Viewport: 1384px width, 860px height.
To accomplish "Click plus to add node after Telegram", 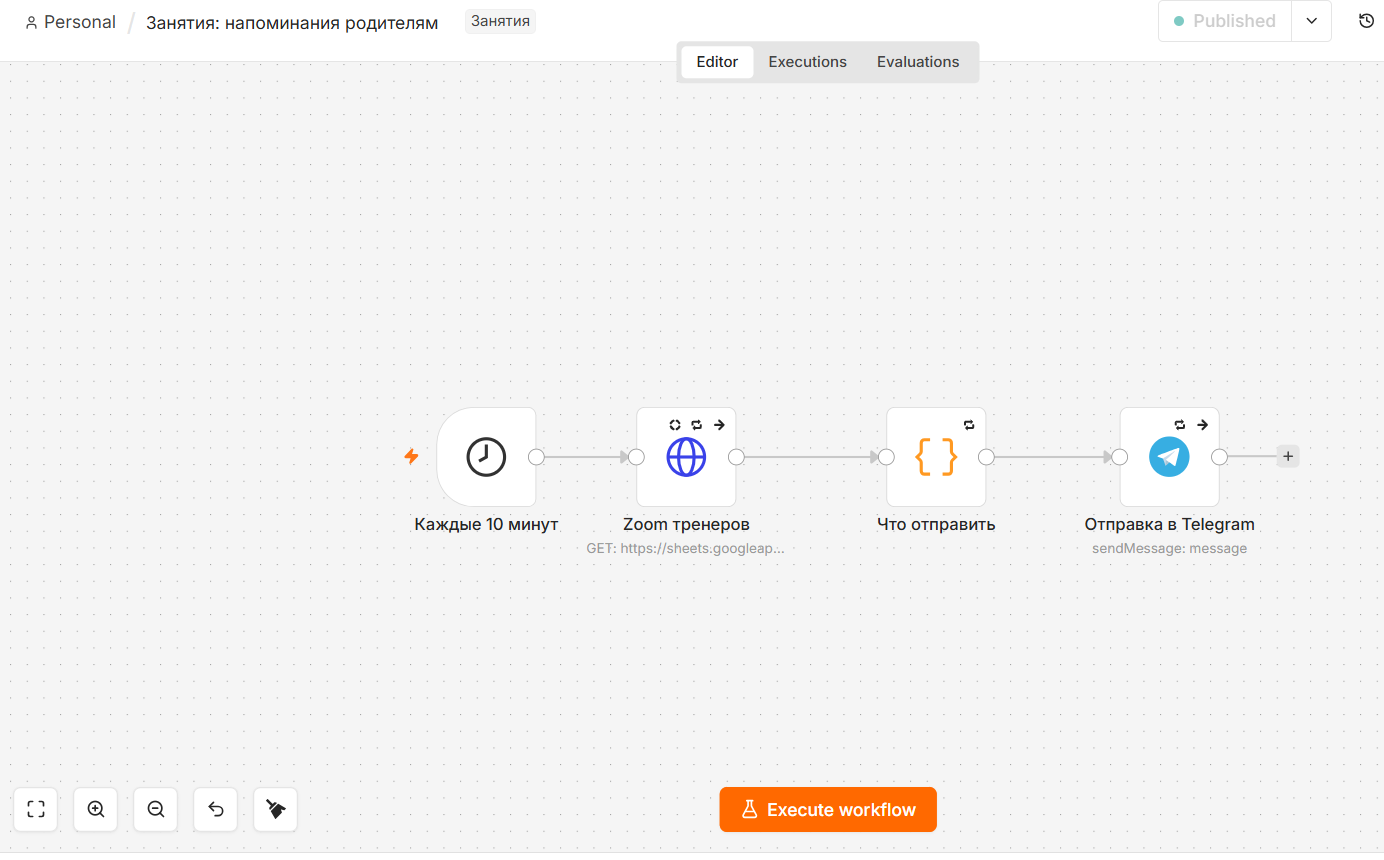I will (1288, 457).
